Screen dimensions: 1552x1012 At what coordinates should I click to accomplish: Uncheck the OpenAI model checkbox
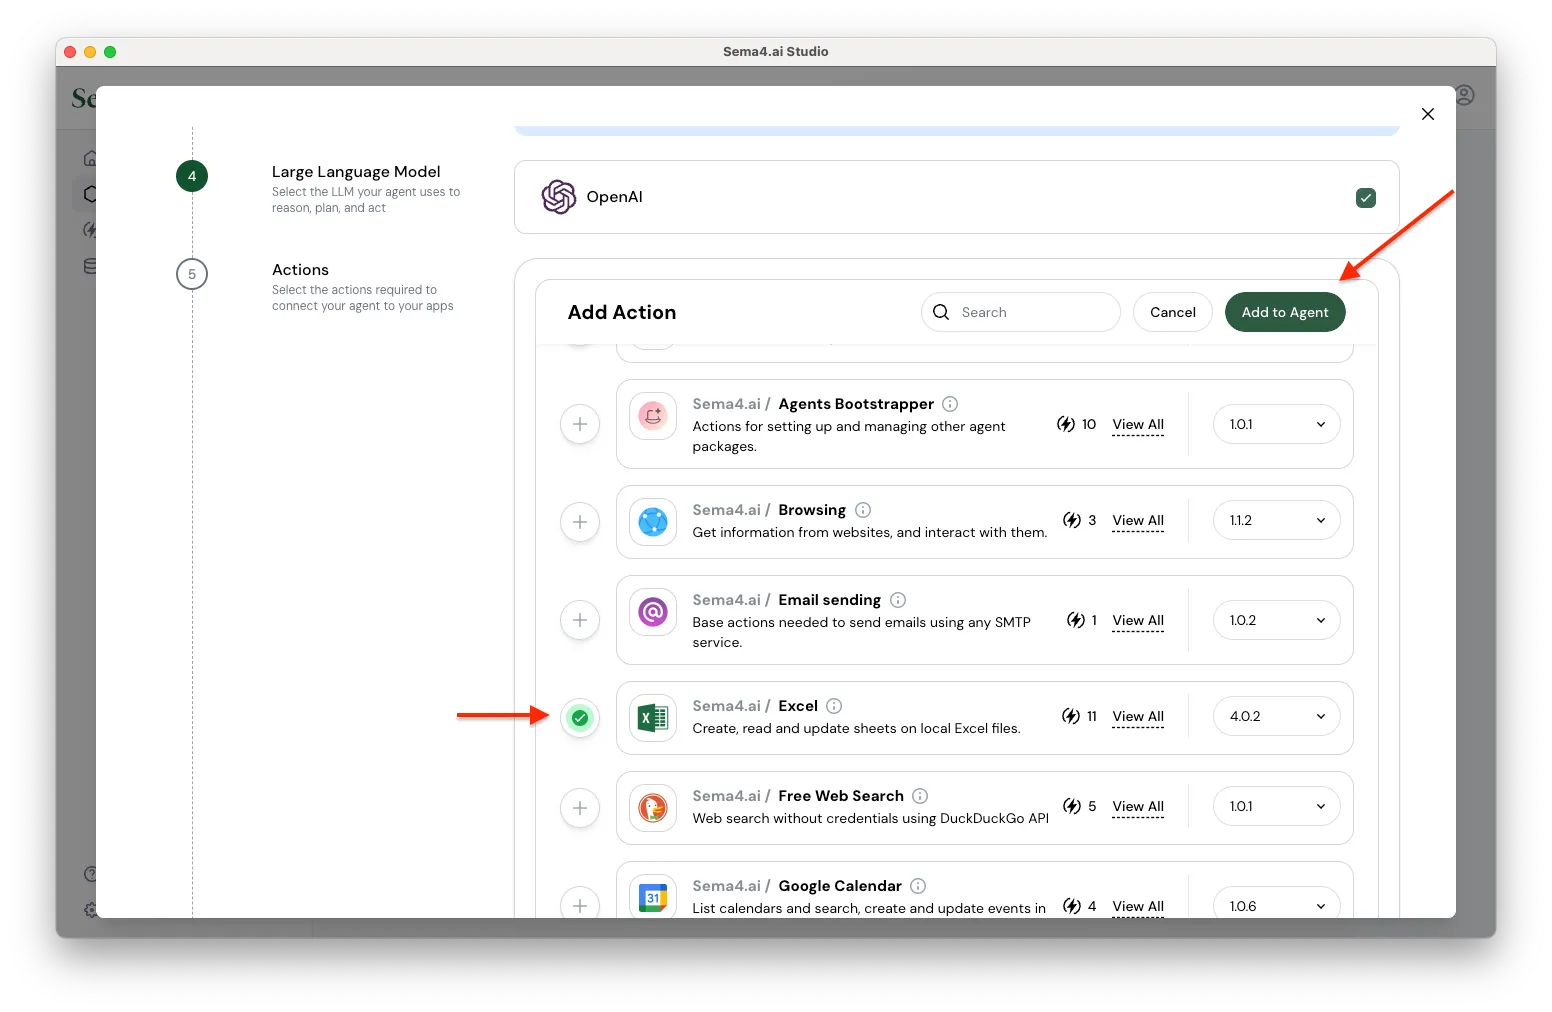1365,198
